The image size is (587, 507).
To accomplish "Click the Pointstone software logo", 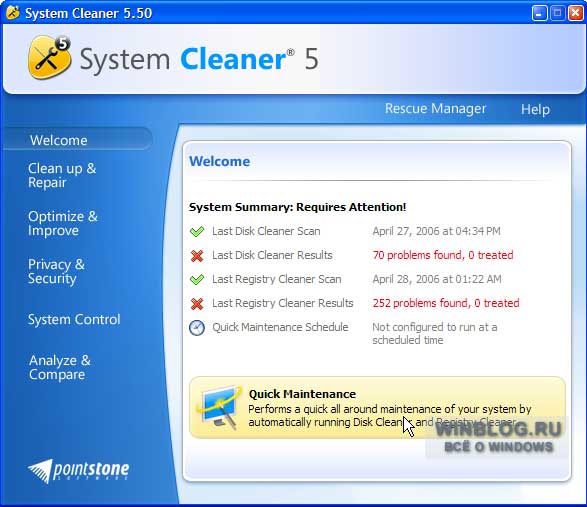I will click(79, 471).
